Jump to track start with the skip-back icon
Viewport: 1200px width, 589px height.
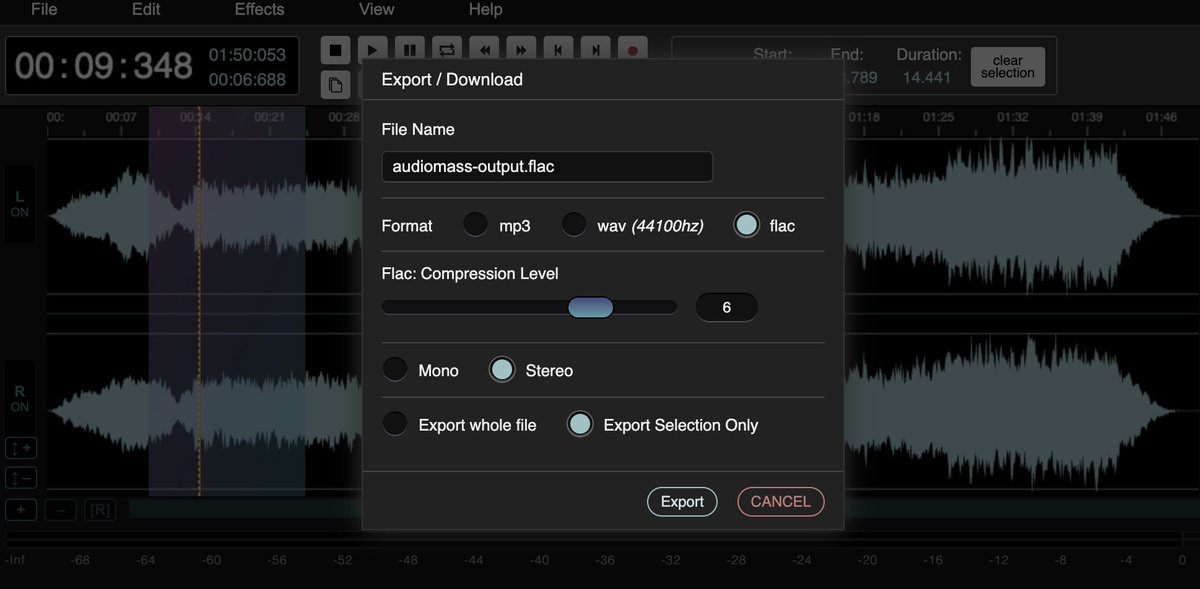point(557,49)
